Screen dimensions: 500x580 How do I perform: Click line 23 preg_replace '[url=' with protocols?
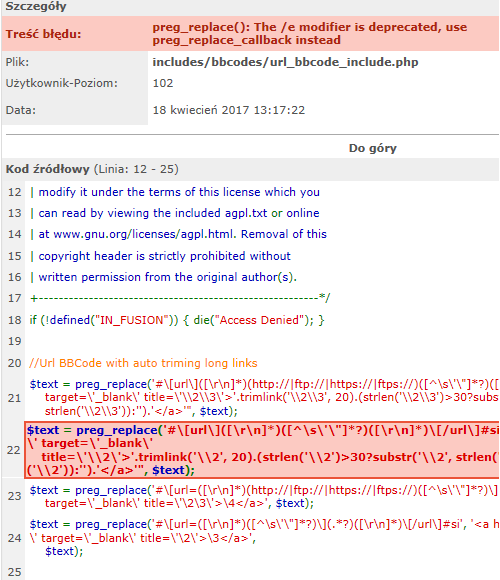[x=264, y=497]
